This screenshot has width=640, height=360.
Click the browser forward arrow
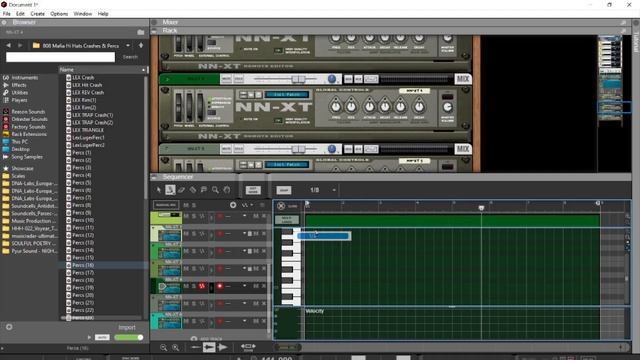20,45
